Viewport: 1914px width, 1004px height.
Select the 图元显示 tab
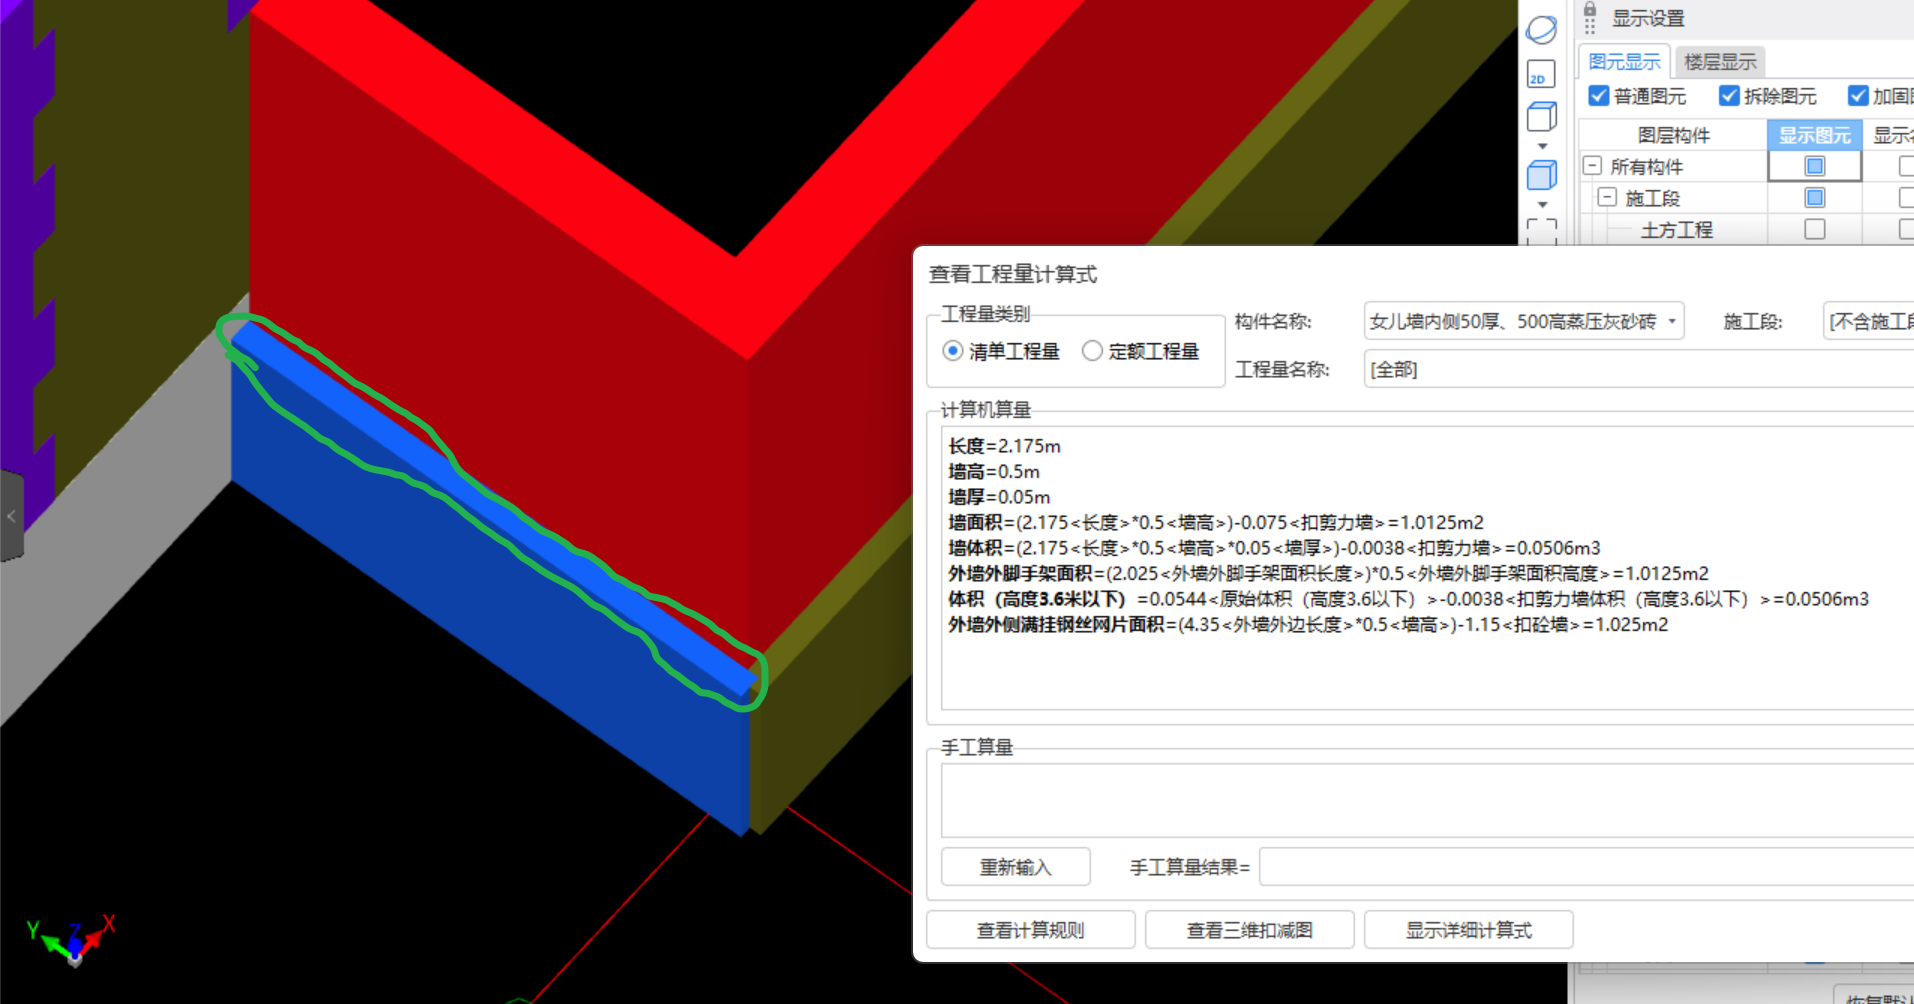click(x=1624, y=61)
